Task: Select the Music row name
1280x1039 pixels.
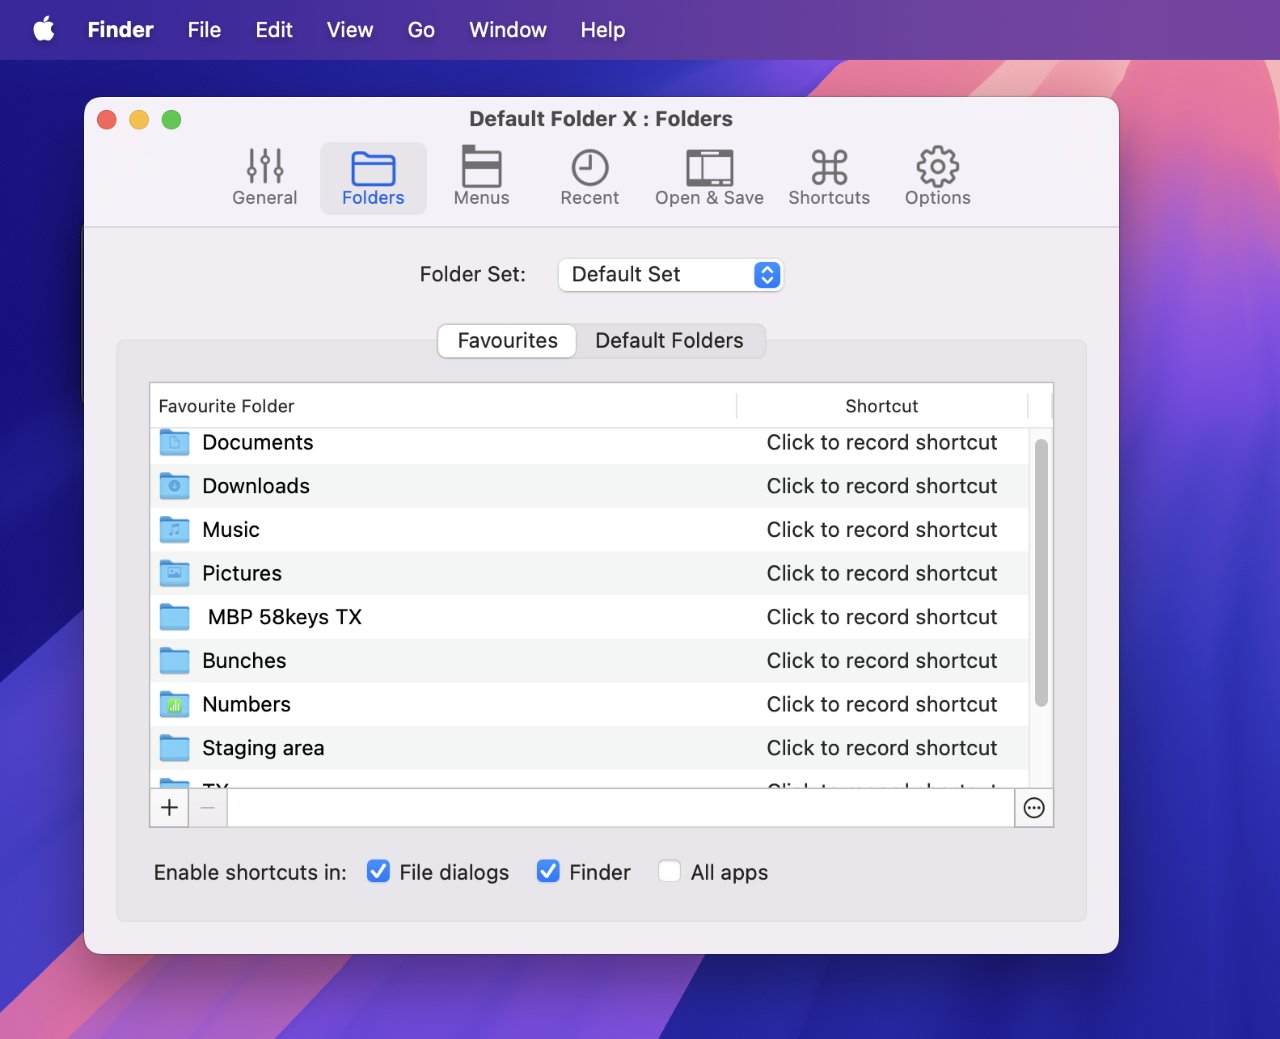Action: pyautogui.click(x=231, y=530)
